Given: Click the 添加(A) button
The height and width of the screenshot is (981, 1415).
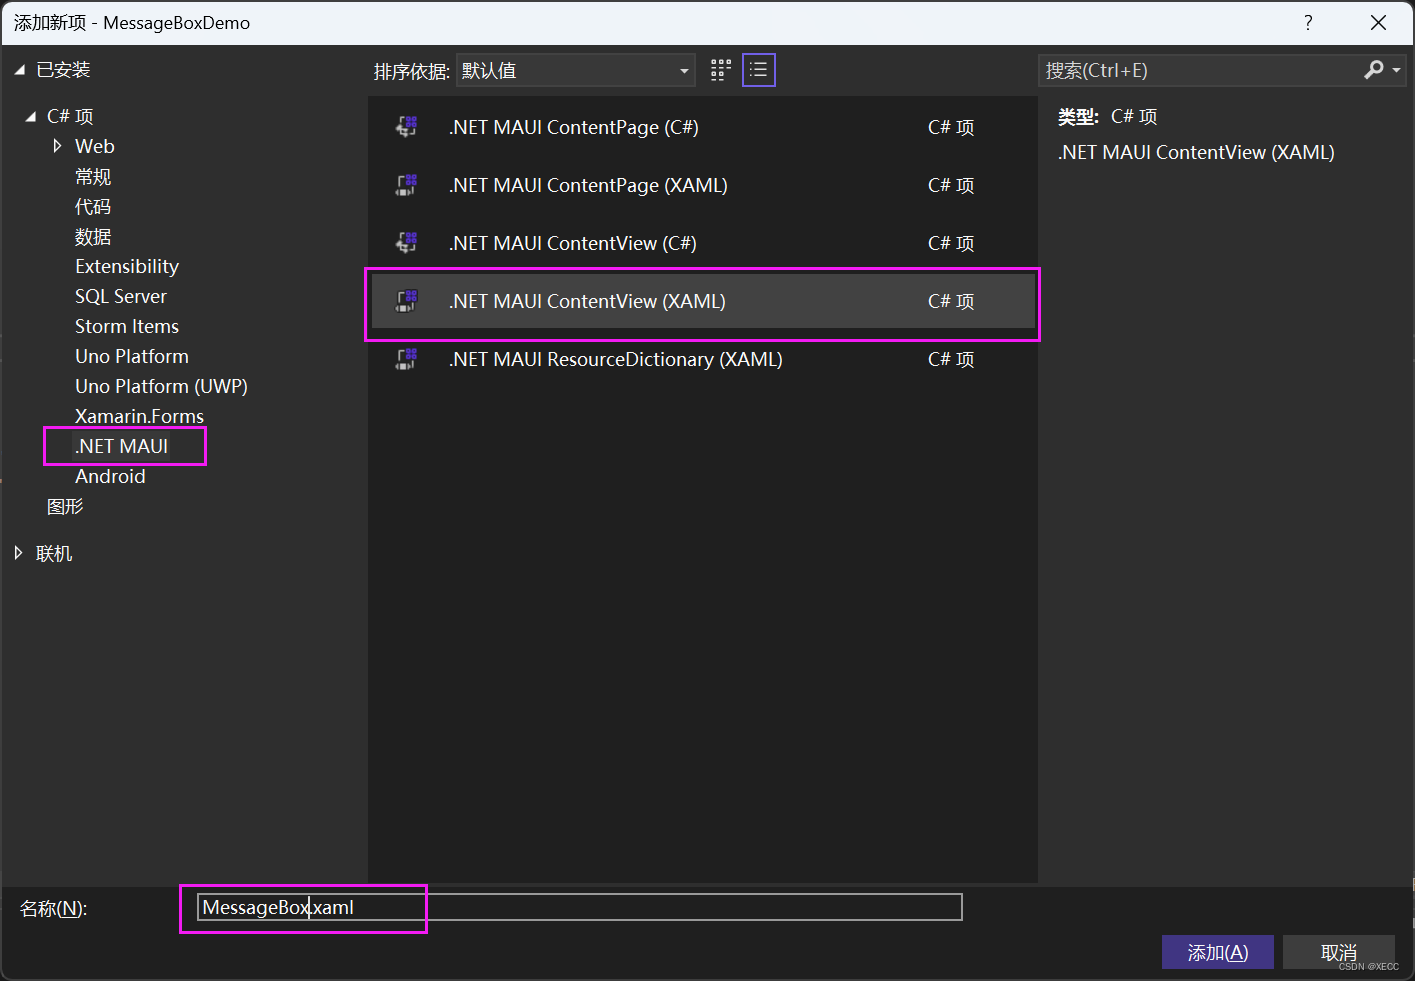Looking at the screenshot, I should coord(1218,952).
